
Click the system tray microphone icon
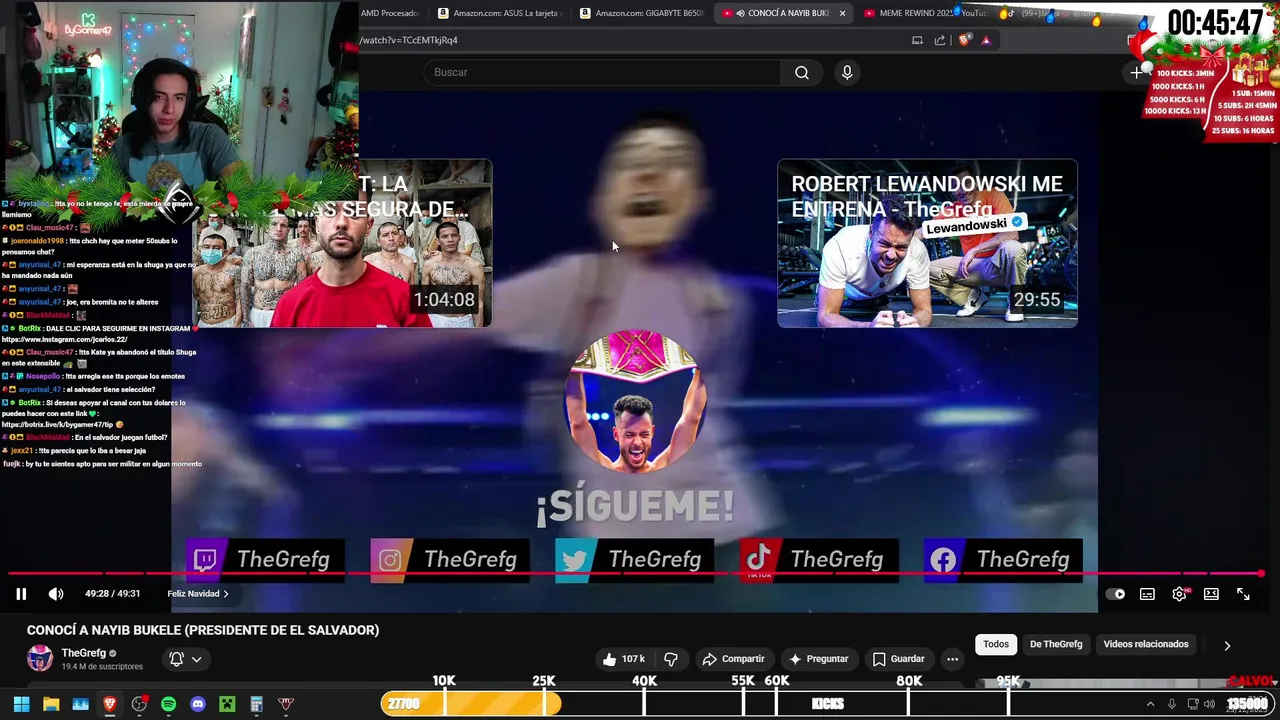(x=1172, y=704)
